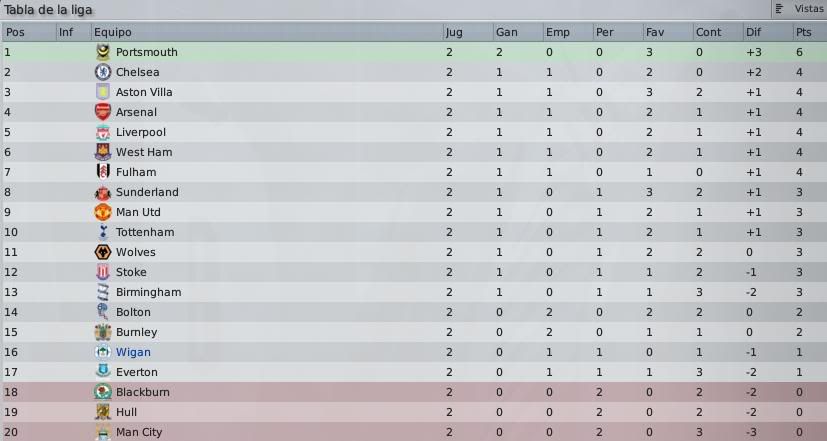
Task: Open the West Ham badge icon
Action: (x=103, y=152)
